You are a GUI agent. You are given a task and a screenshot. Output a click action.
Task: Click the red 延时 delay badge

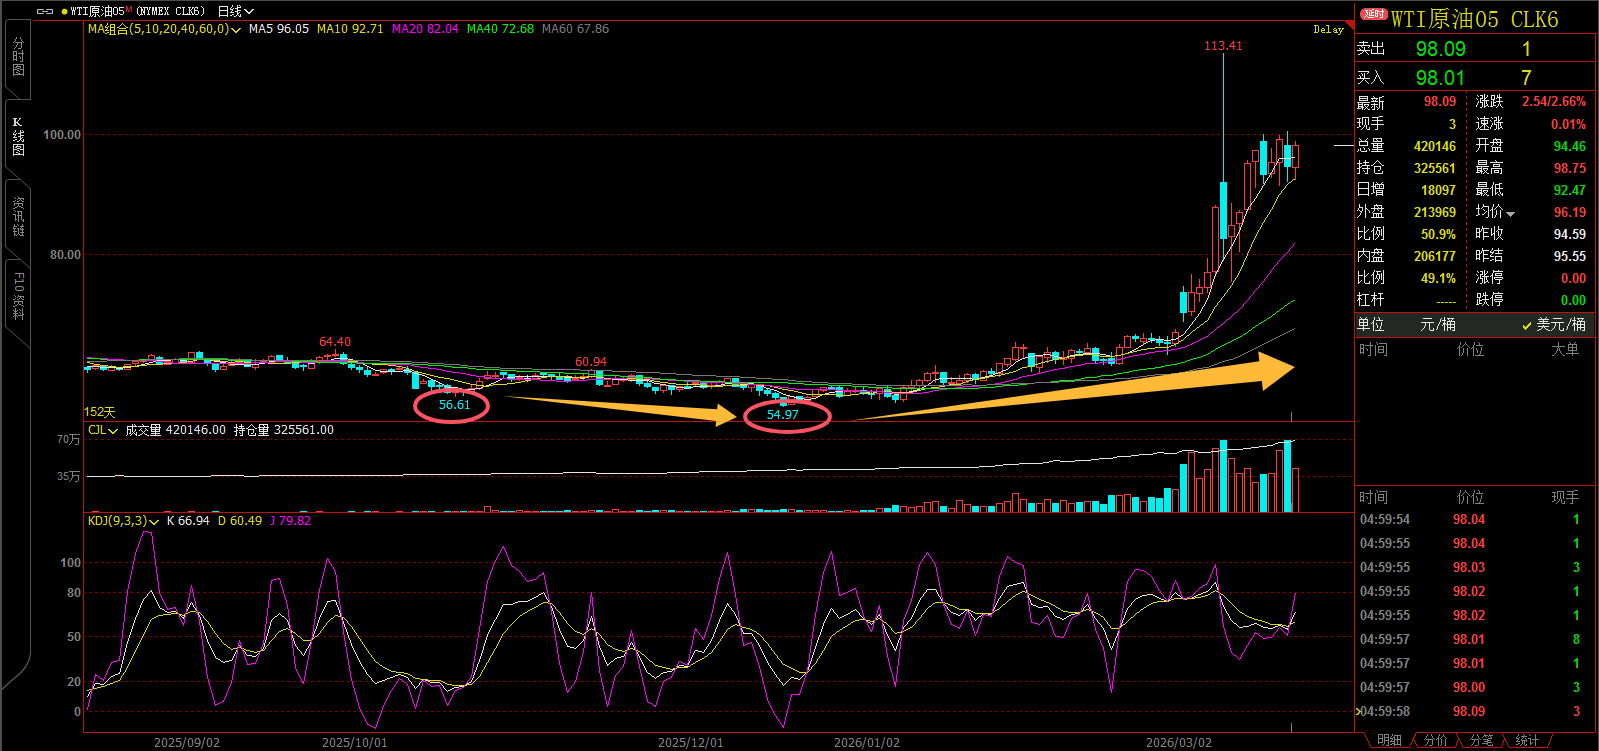[x=1374, y=14]
